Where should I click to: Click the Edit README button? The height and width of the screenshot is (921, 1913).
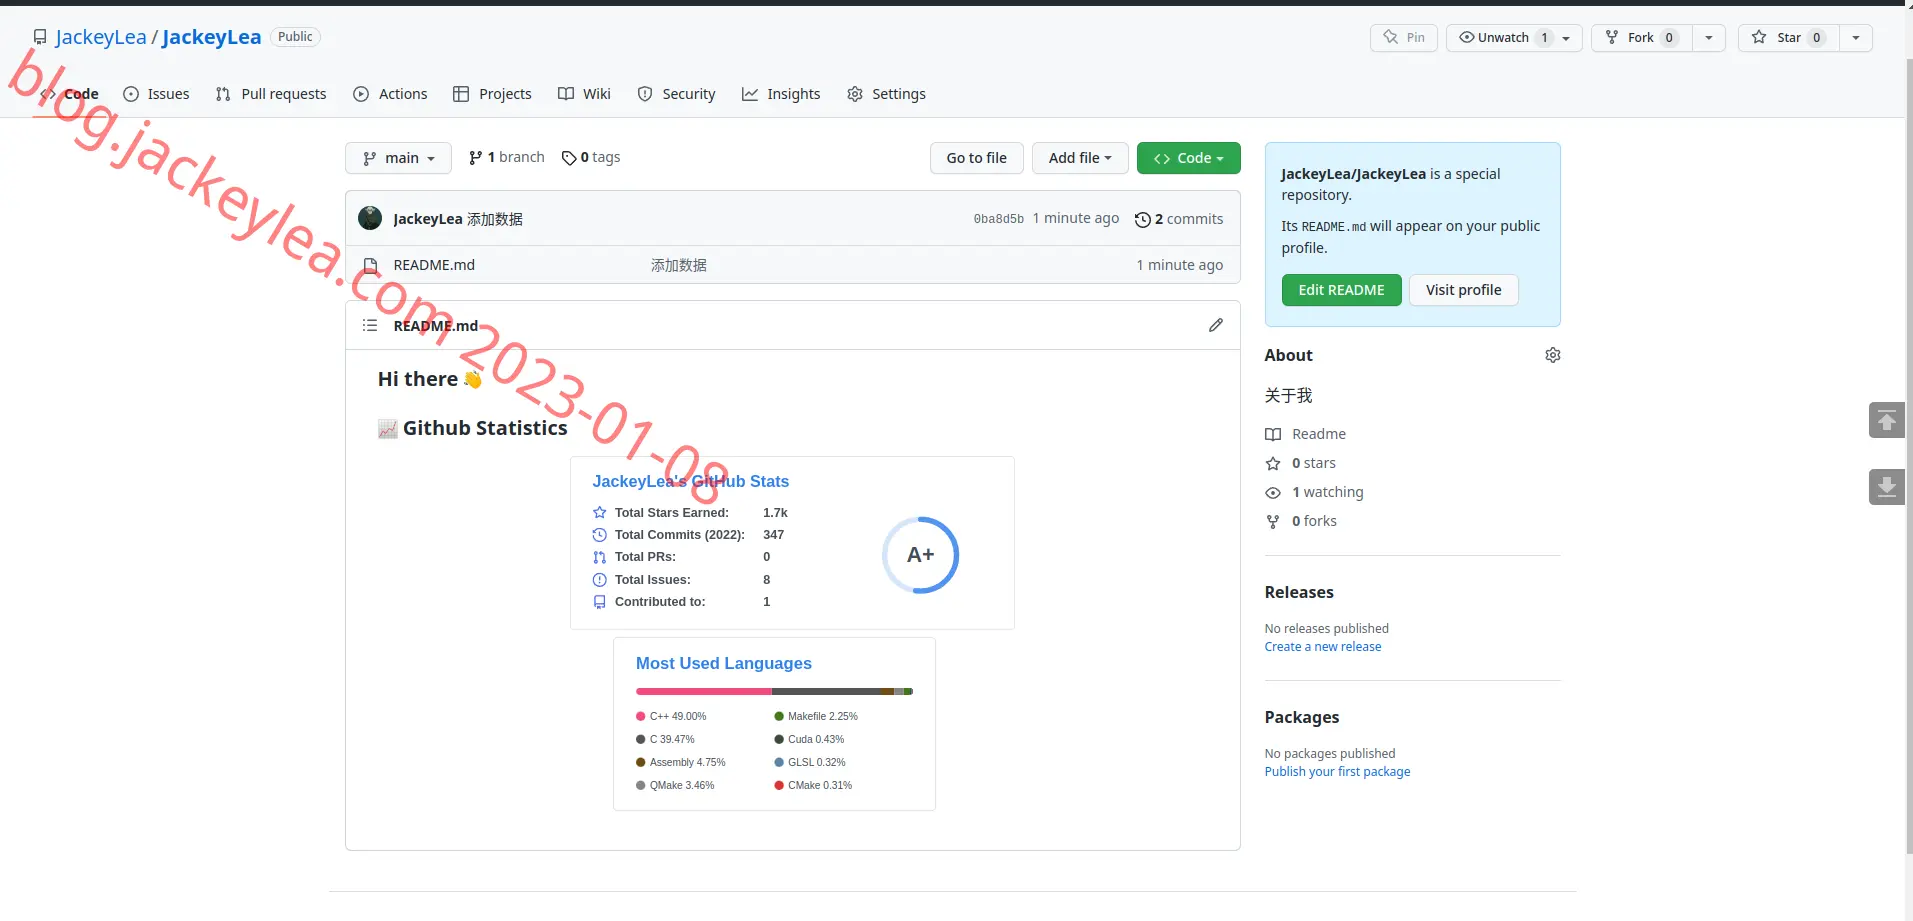tap(1341, 290)
